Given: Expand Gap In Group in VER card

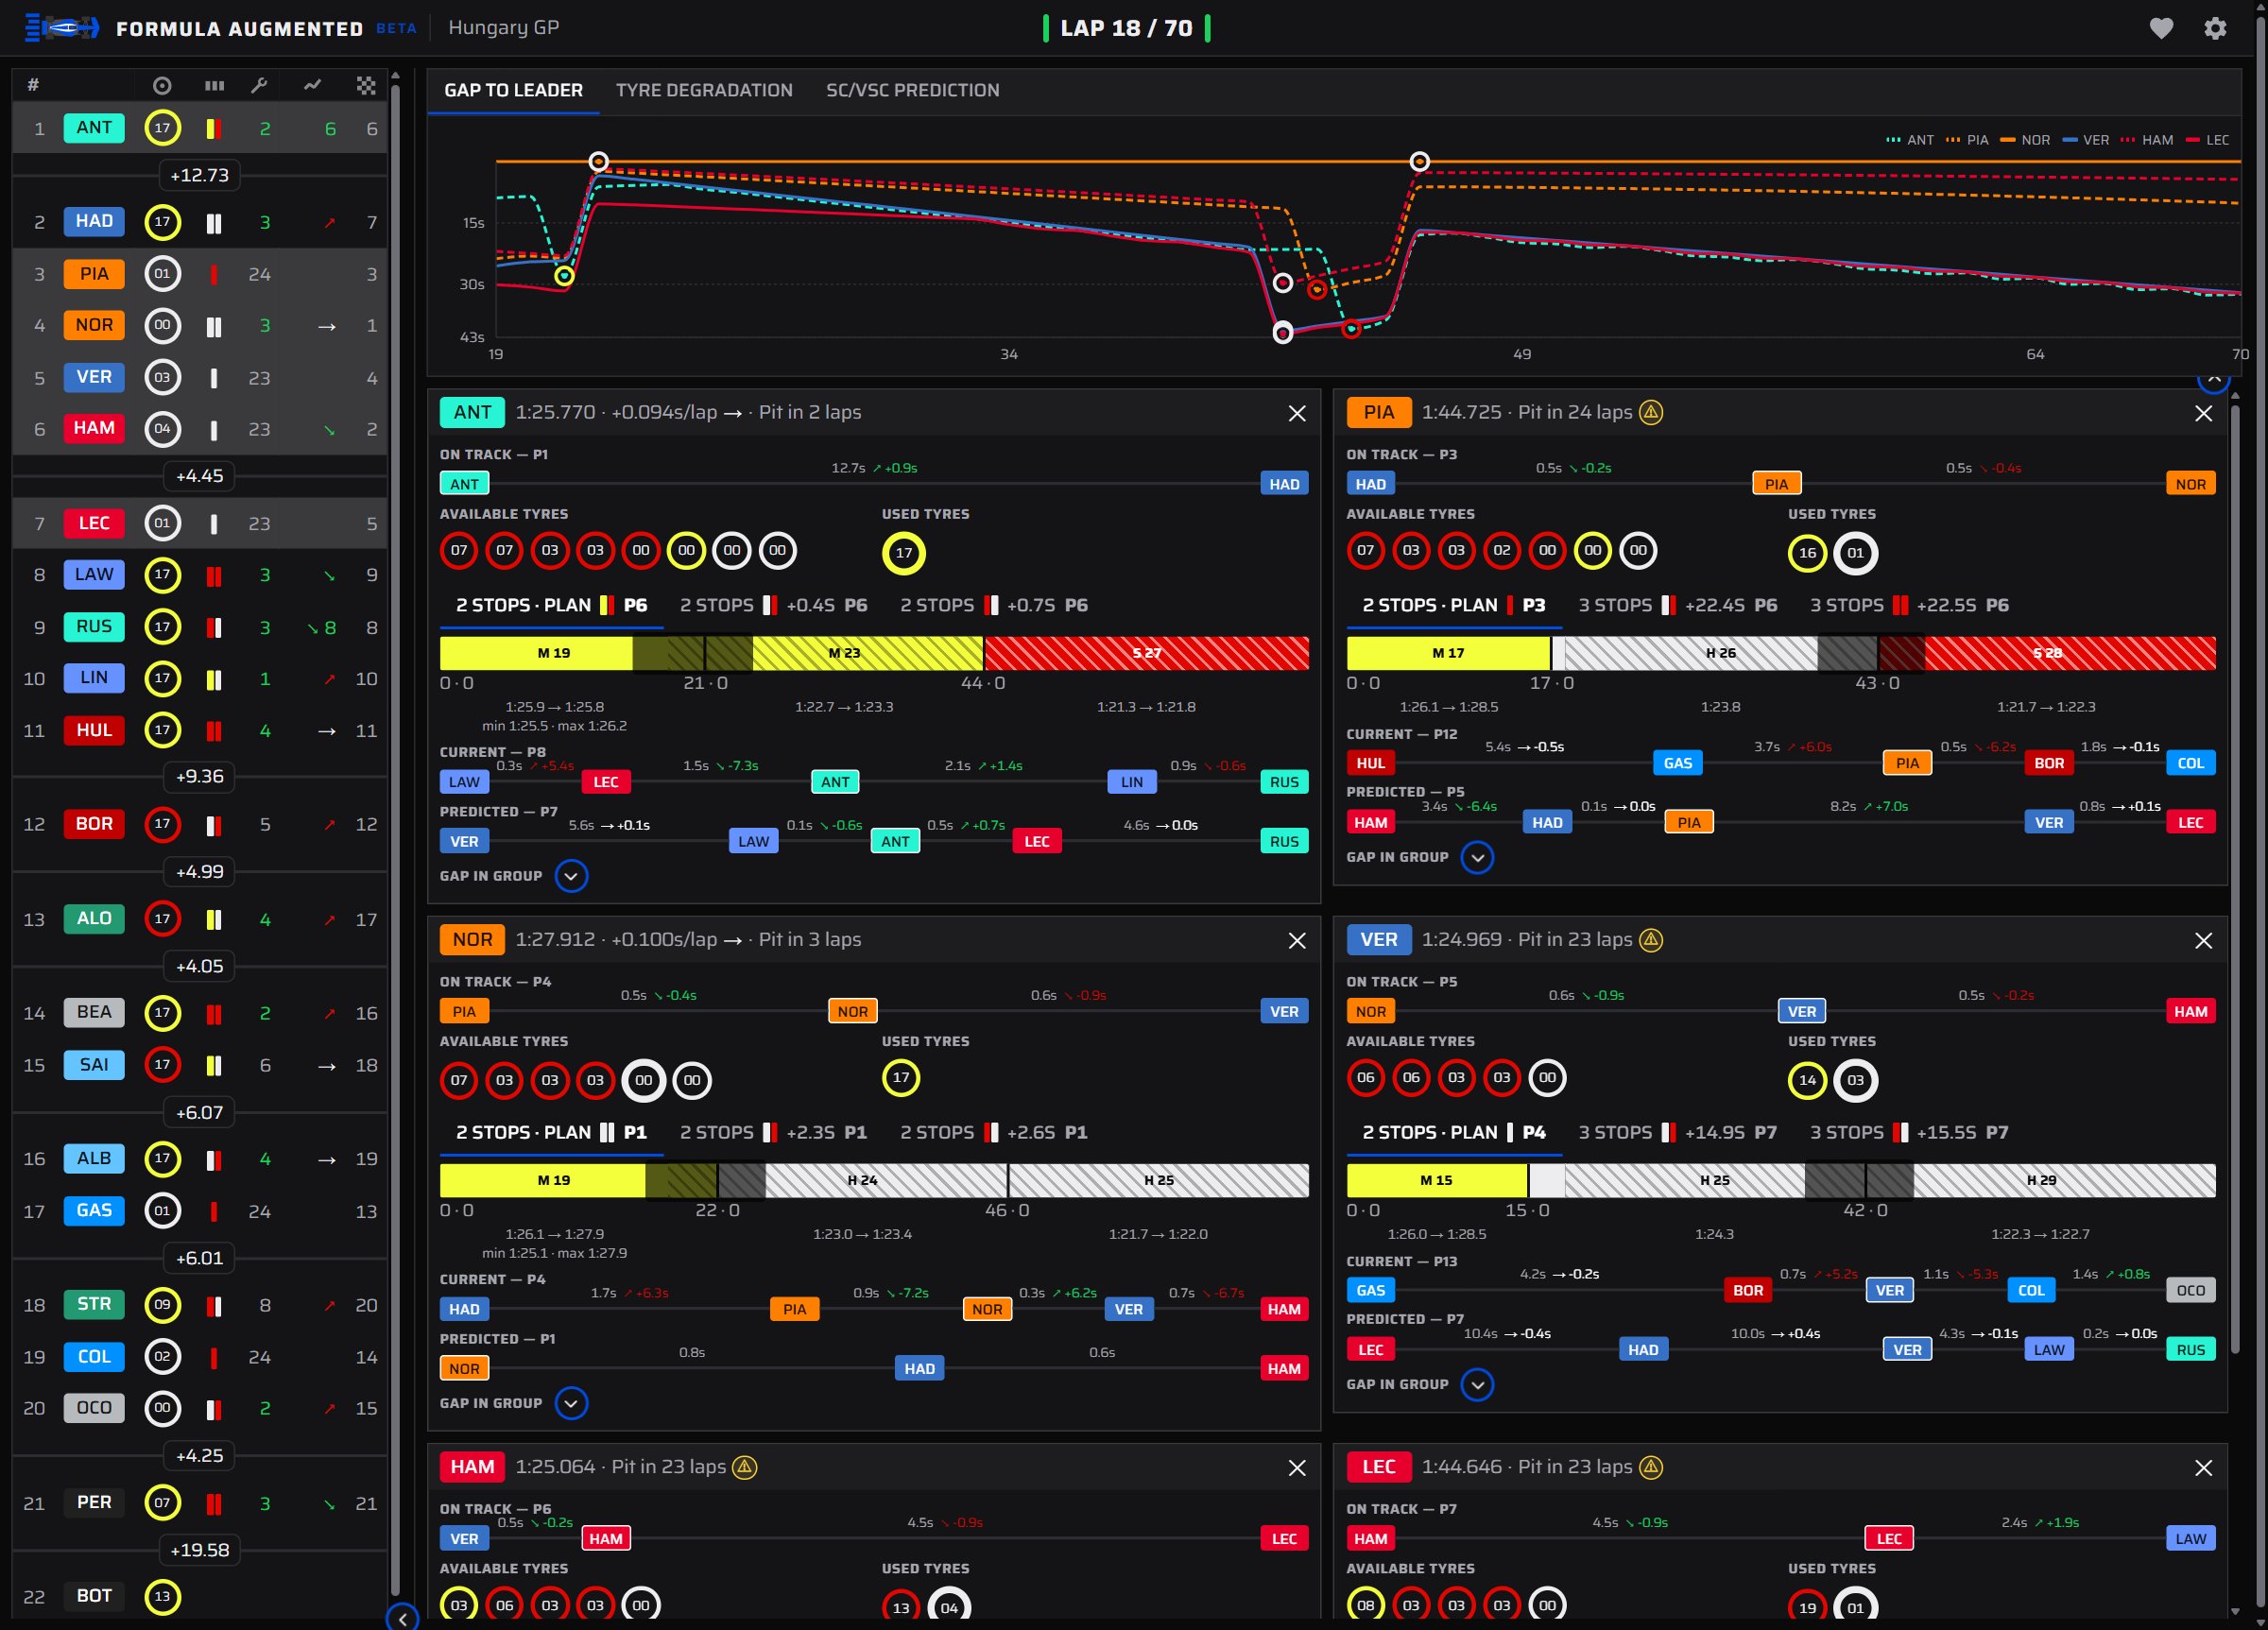Looking at the screenshot, I should coord(1477,1384).
